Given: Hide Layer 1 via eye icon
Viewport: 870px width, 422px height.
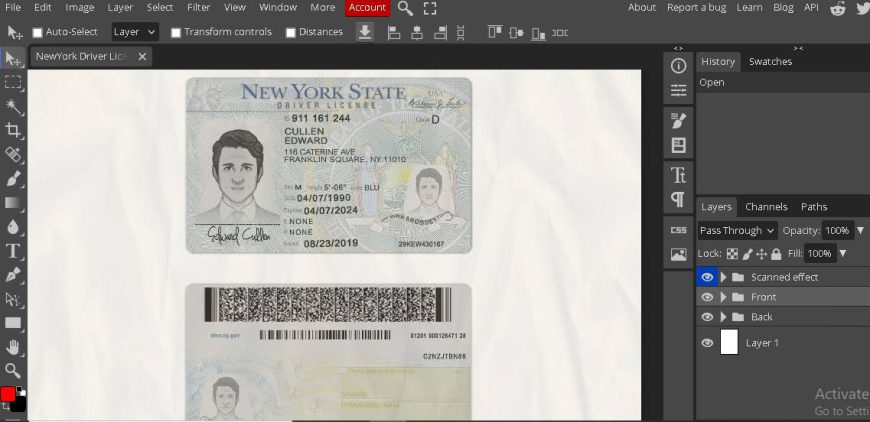Looking at the screenshot, I should pyautogui.click(x=707, y=343).
